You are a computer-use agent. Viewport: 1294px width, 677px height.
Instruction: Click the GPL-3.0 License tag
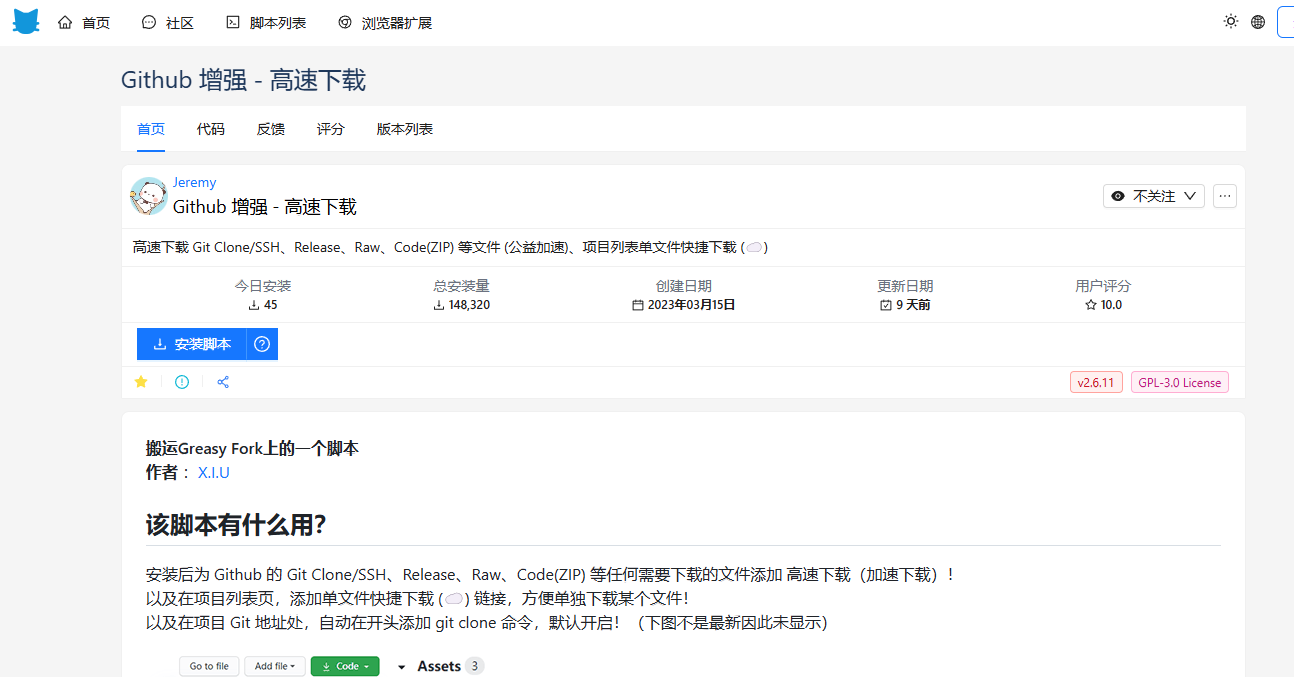[1180, 382]
